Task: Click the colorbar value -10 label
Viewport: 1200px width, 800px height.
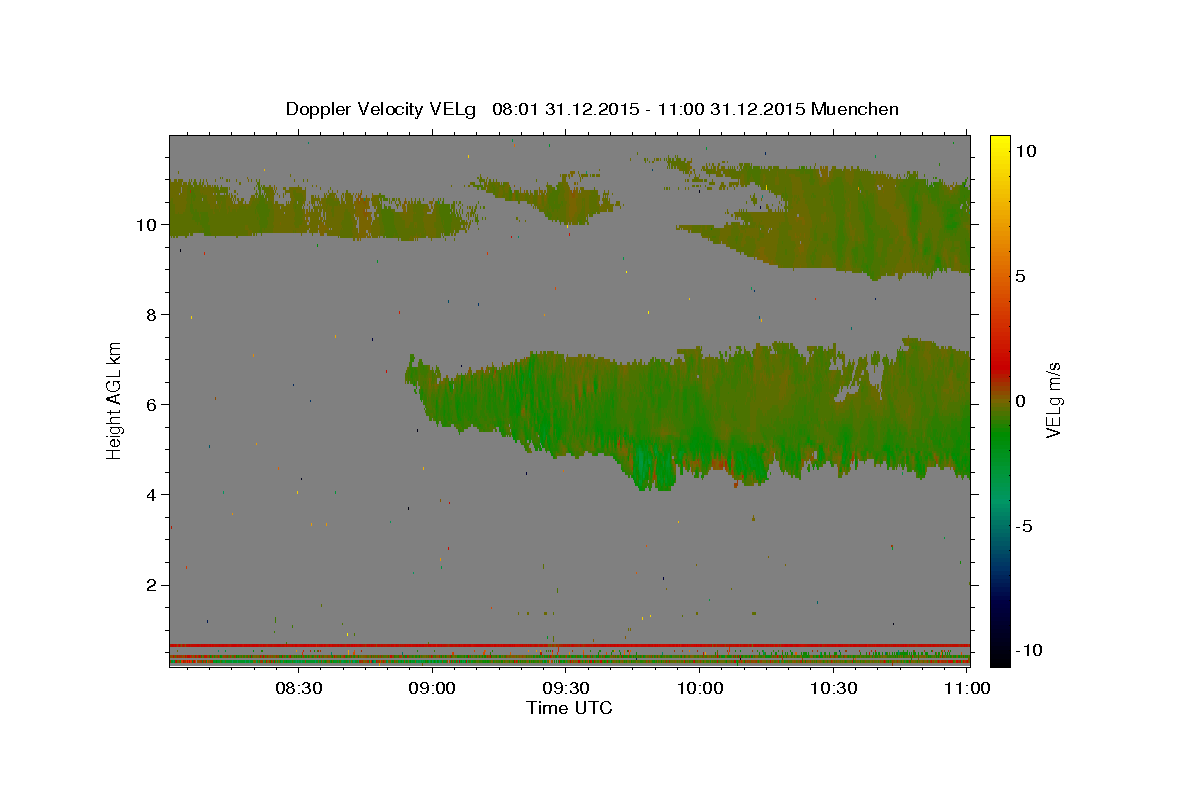Action: click(x=1029, y=650)
